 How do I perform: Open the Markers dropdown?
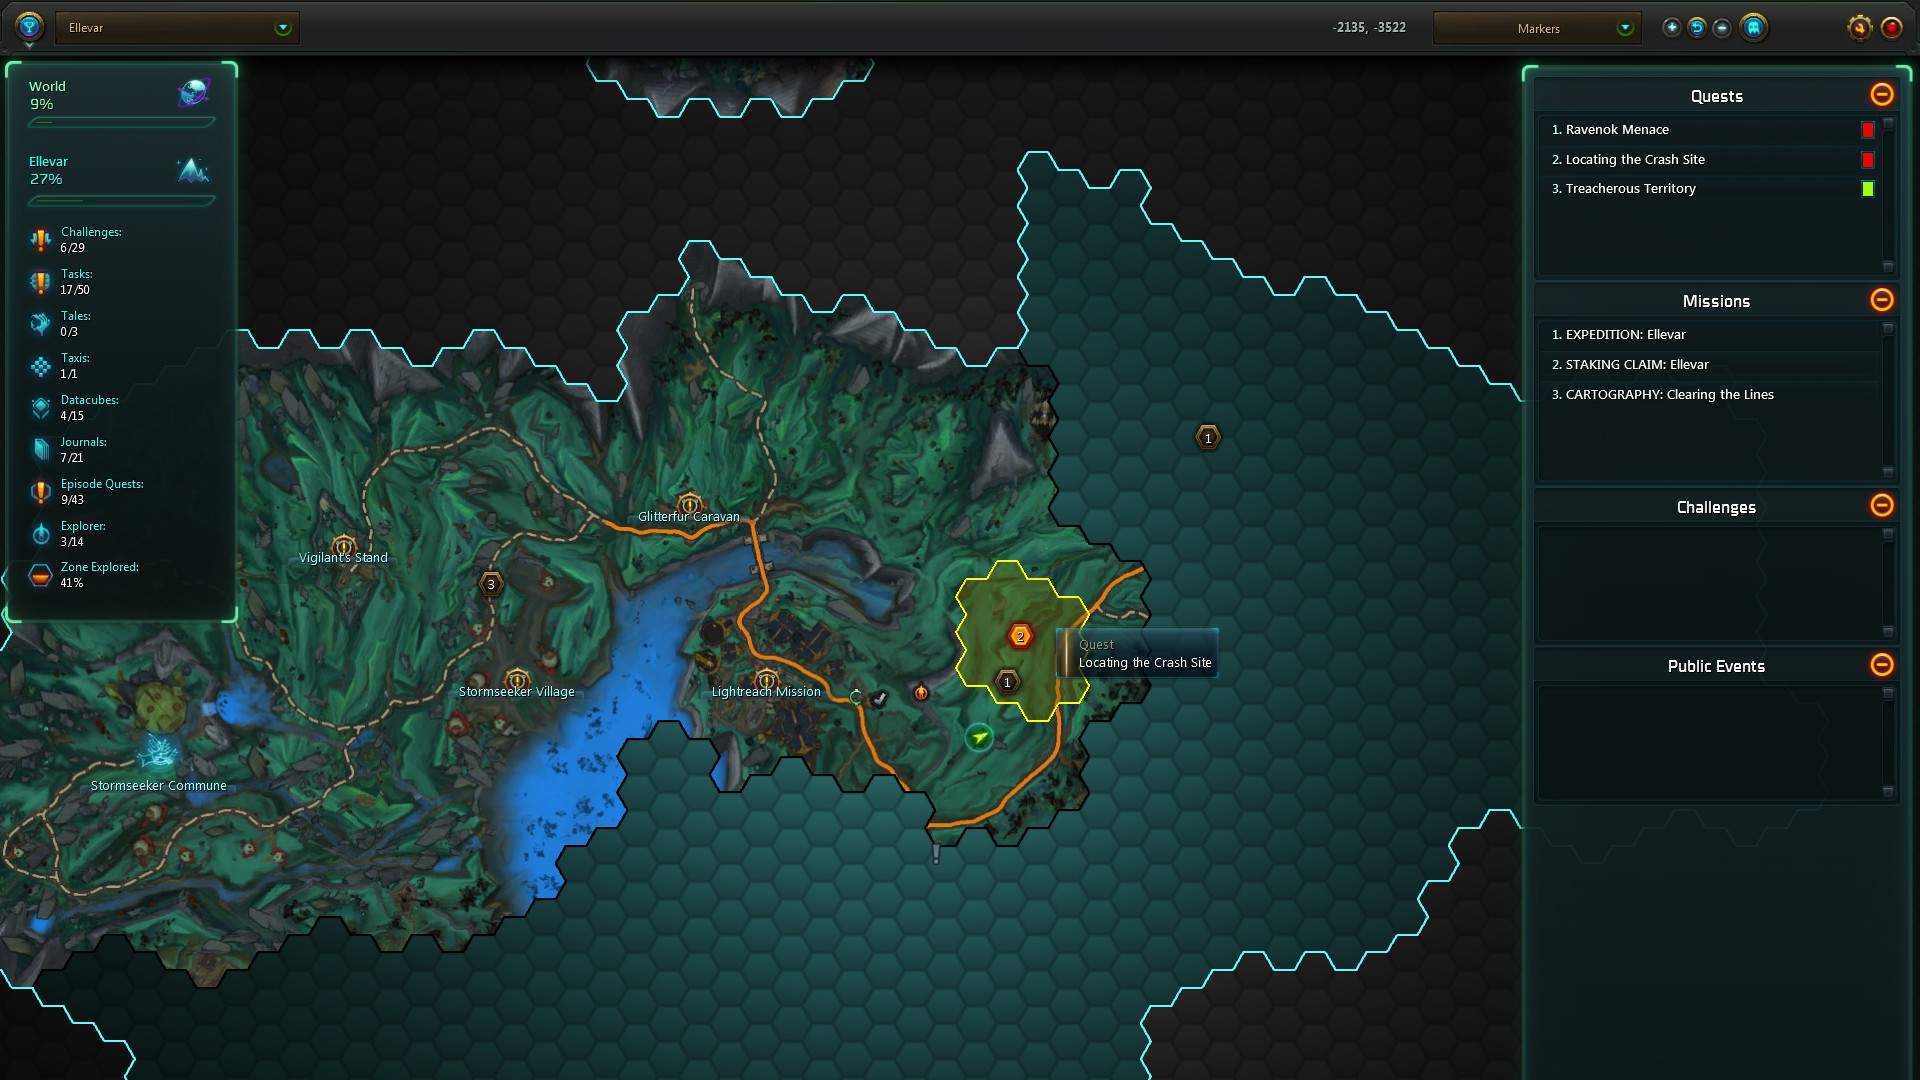1538,28
